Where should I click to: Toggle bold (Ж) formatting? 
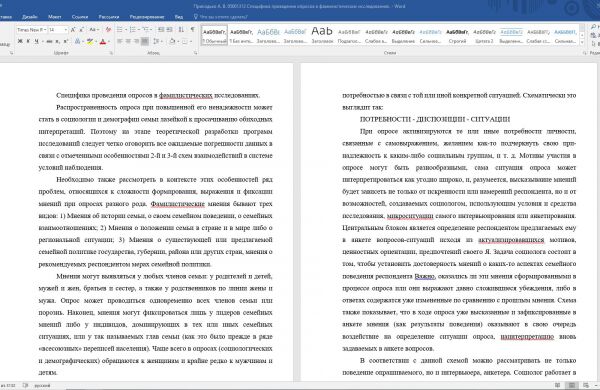[20, 41]
